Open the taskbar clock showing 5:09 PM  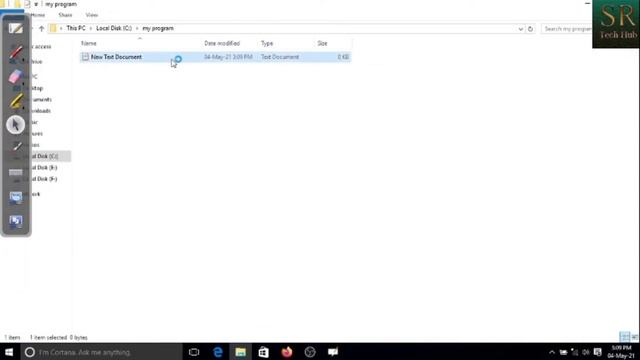click(621, 352)
